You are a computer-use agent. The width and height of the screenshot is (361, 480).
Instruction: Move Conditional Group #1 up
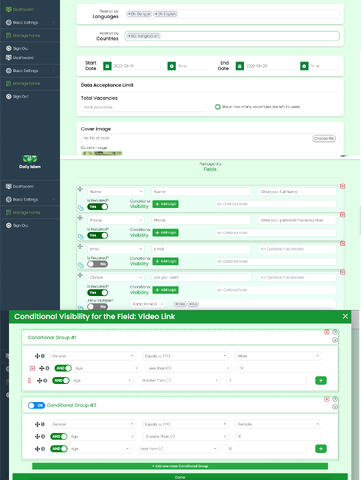coord(335,332)
